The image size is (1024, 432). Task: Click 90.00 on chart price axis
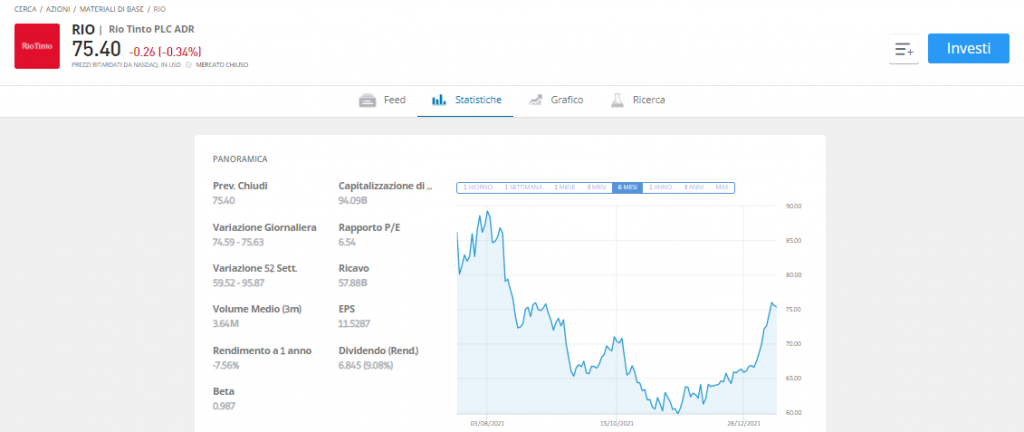(x=792, y=206)
